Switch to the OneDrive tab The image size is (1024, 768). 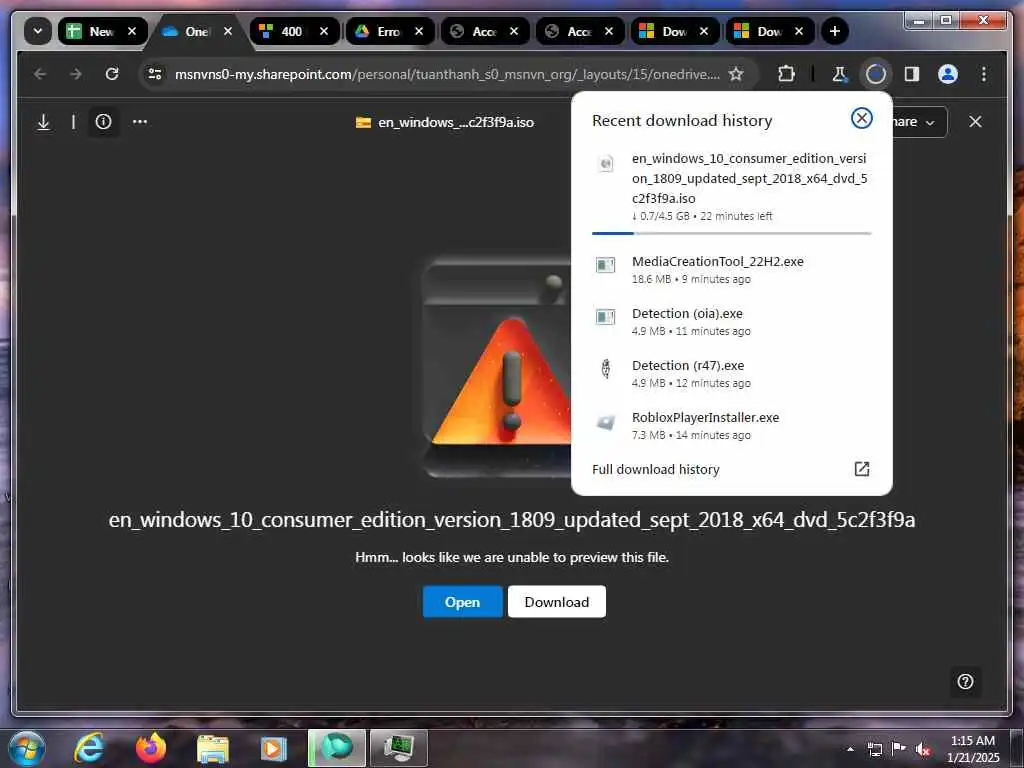pos(198,31)
